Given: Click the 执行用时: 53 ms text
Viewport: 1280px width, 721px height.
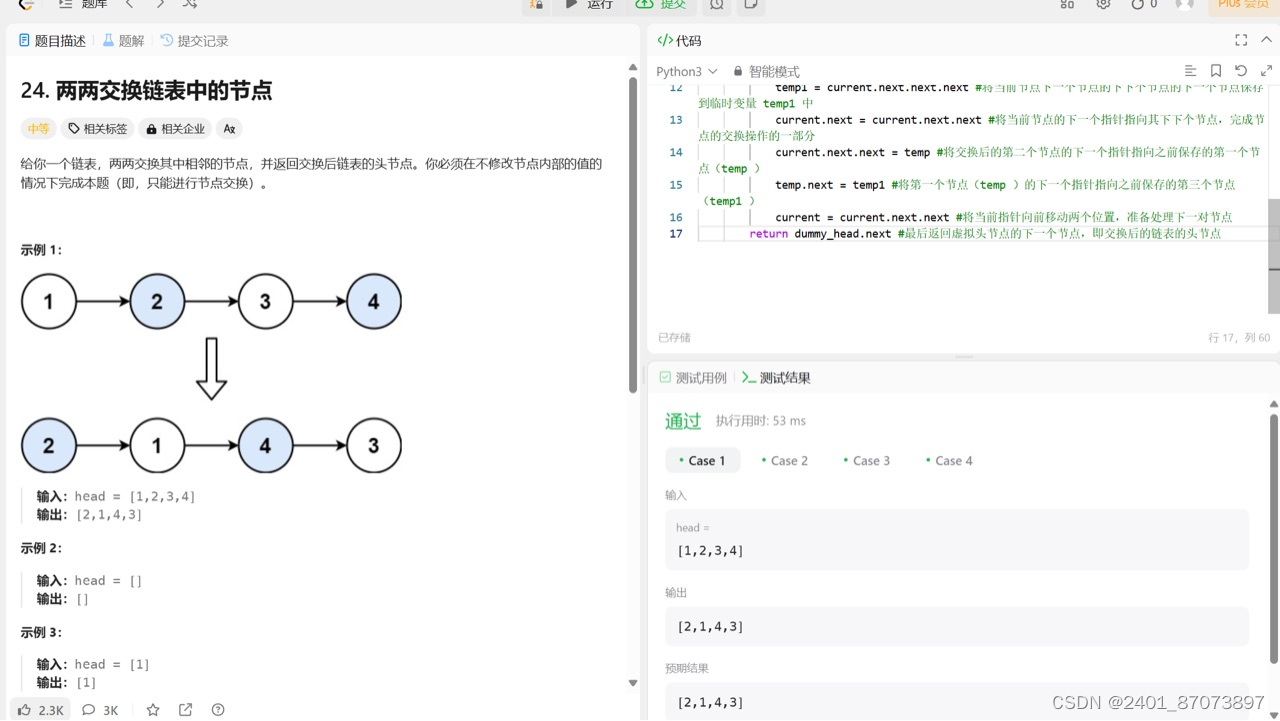Looking at the screenshot, I should [761, 421].
